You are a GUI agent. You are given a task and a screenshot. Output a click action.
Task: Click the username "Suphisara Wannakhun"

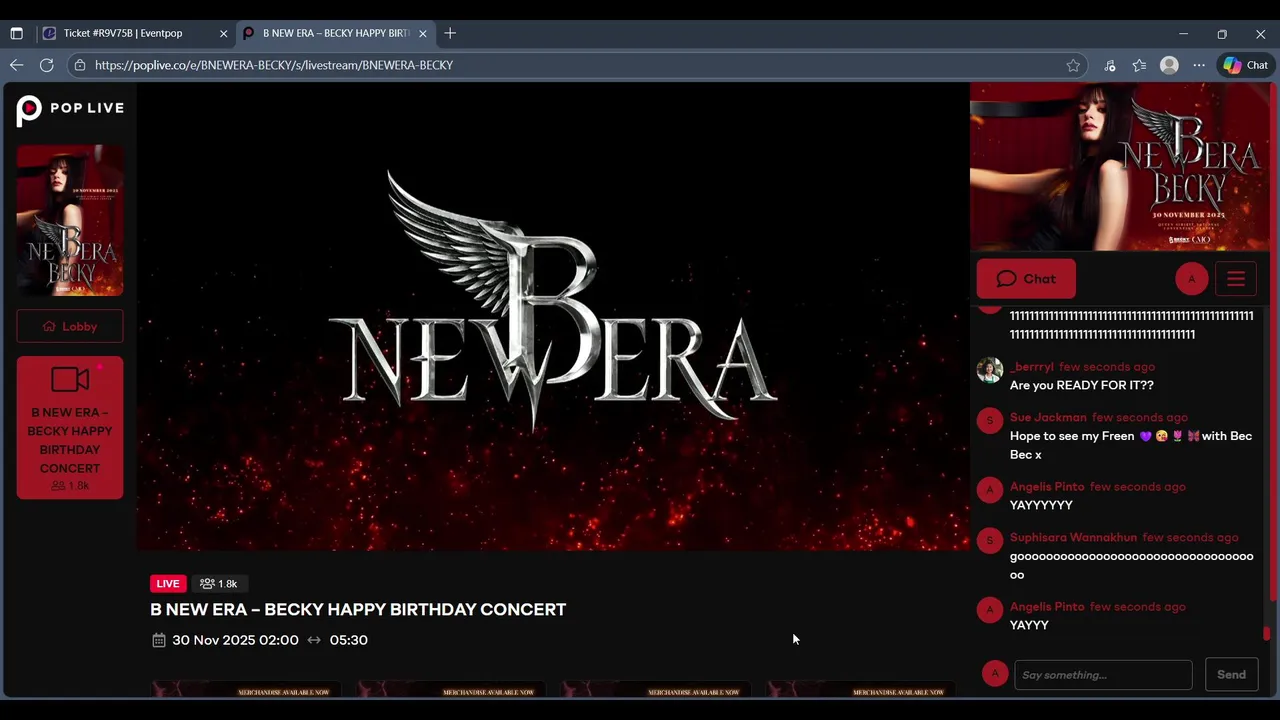tap(1073, 537)
